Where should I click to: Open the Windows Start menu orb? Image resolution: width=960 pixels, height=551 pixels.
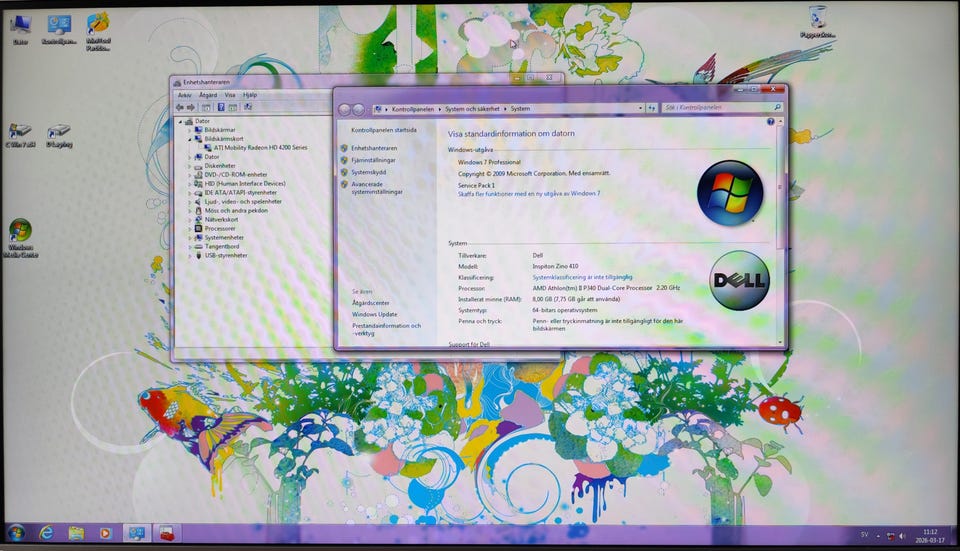pos(16,531)
